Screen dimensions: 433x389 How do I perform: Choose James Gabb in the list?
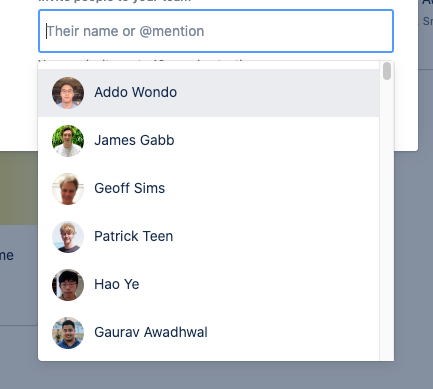pos(209,141)
